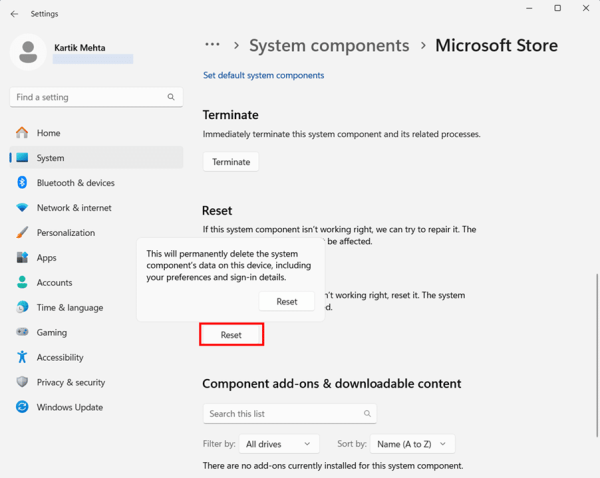The height and width of the screenshot is (478, 600).
Task: Open Privacy & security settings
Action: pyautogui.click(x=96, y=382)
